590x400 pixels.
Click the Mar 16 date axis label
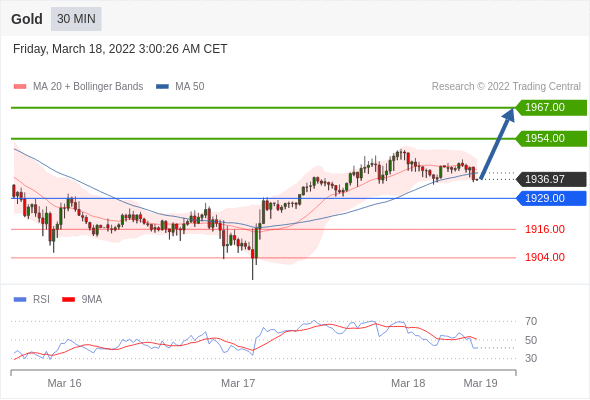(64, 383)
